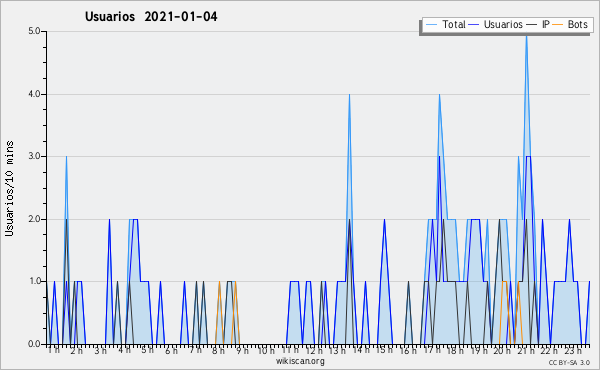Click the '14 h' x-axis label
The width and height of the screenshot is (600, 370).
tap(360, 350)
